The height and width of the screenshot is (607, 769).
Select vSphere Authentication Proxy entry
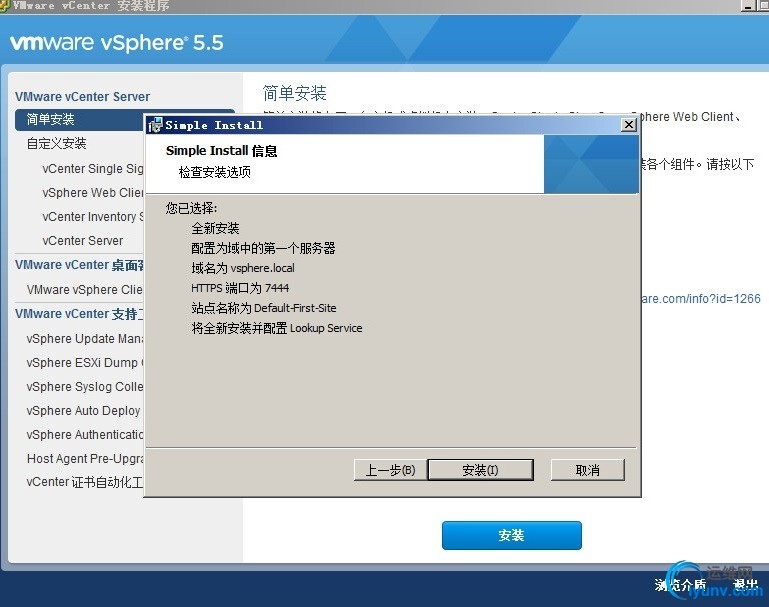[84, 435]
